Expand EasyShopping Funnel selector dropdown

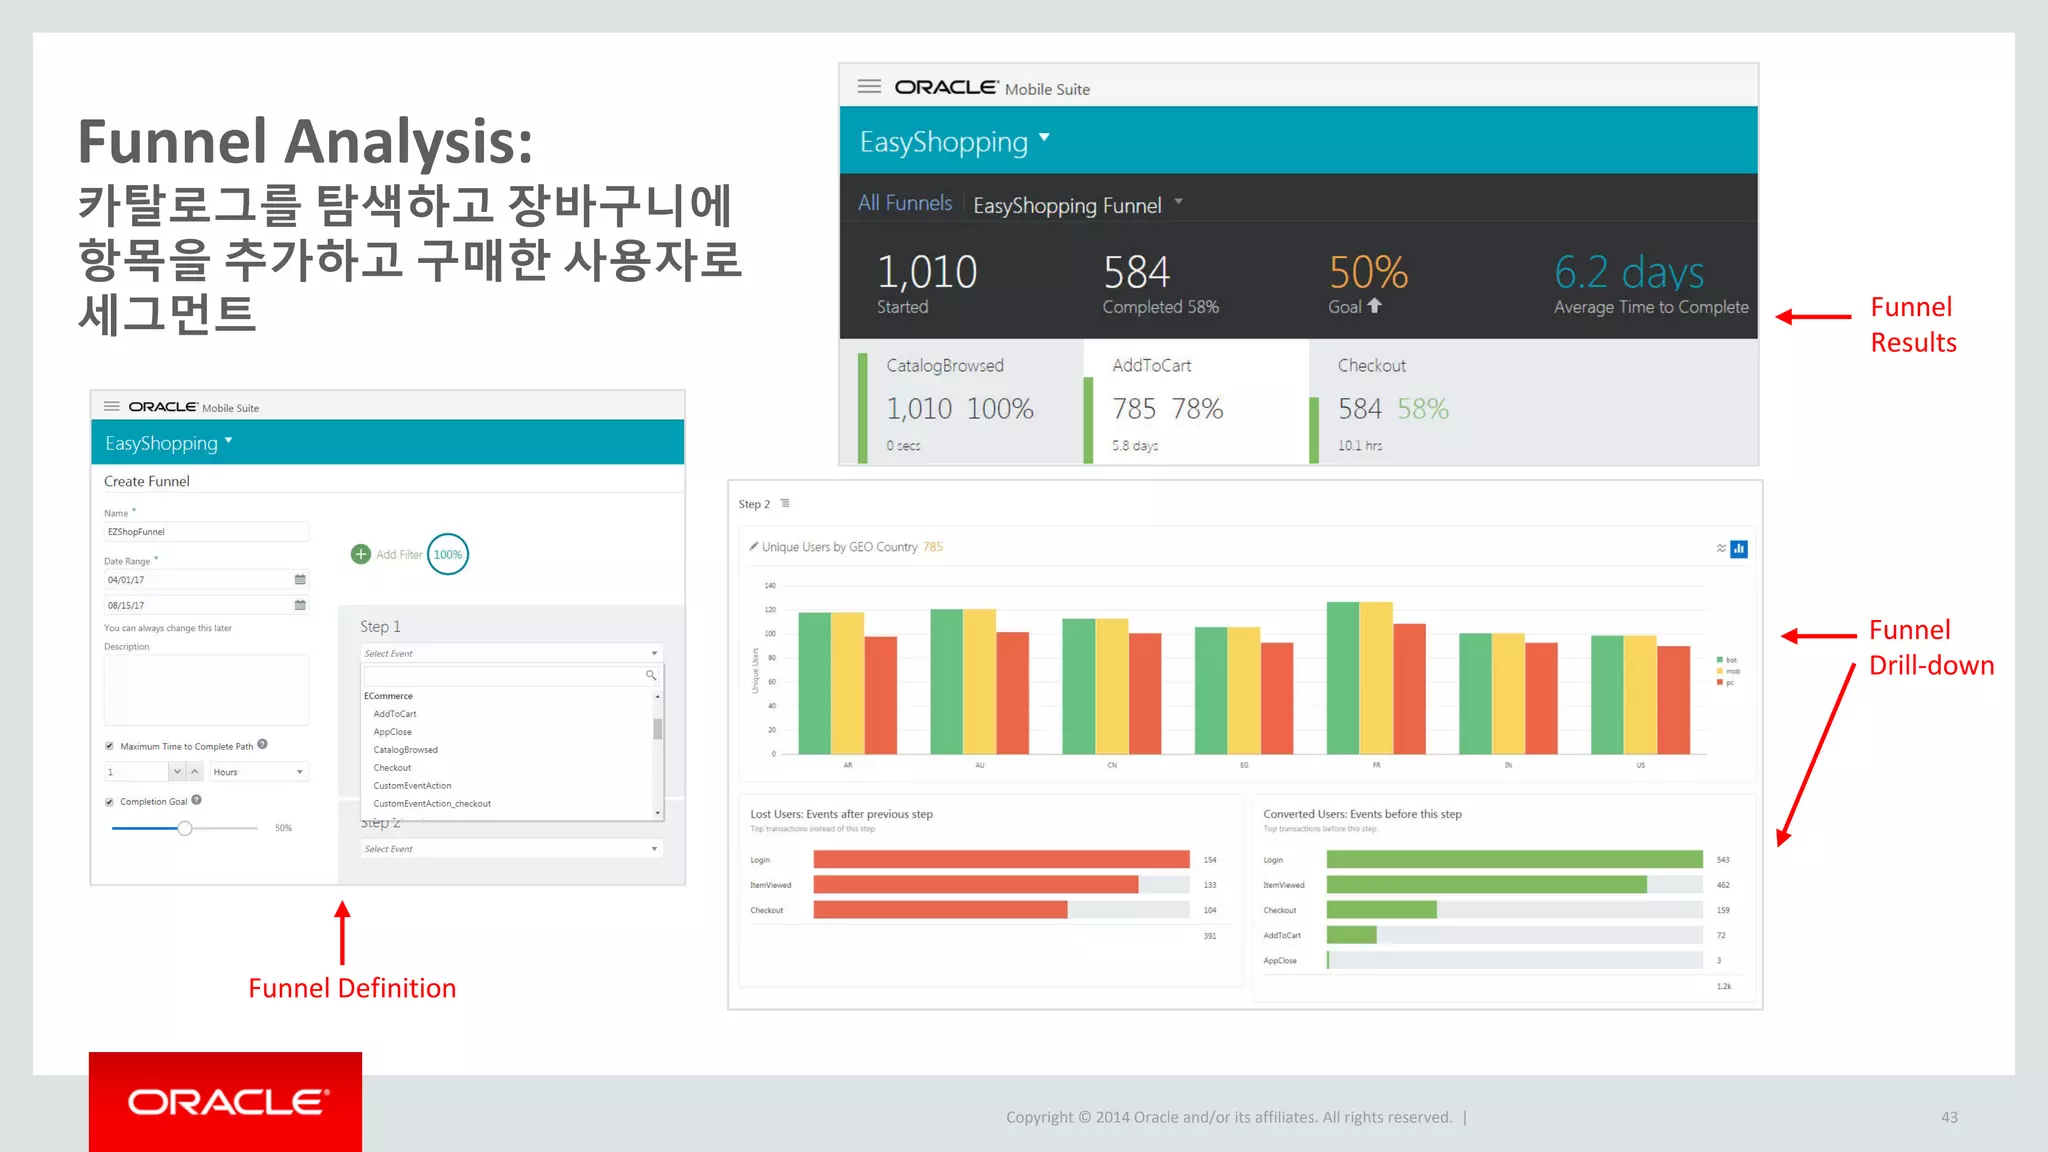point(1179,202)
